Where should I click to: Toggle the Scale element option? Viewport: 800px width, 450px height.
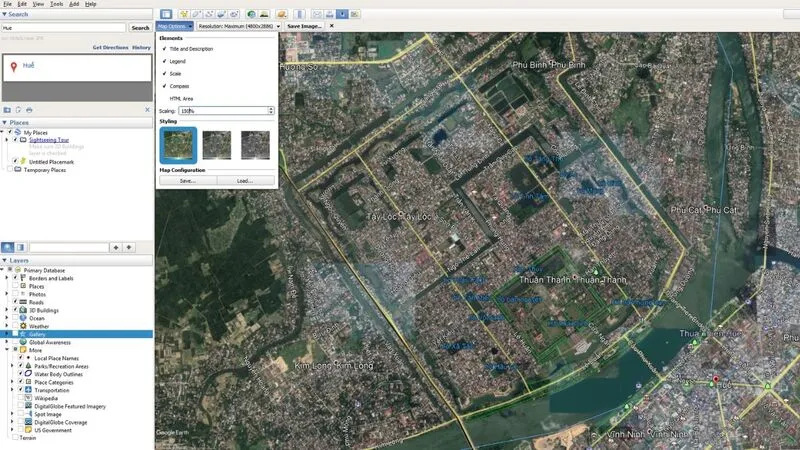tap(171, 73)
